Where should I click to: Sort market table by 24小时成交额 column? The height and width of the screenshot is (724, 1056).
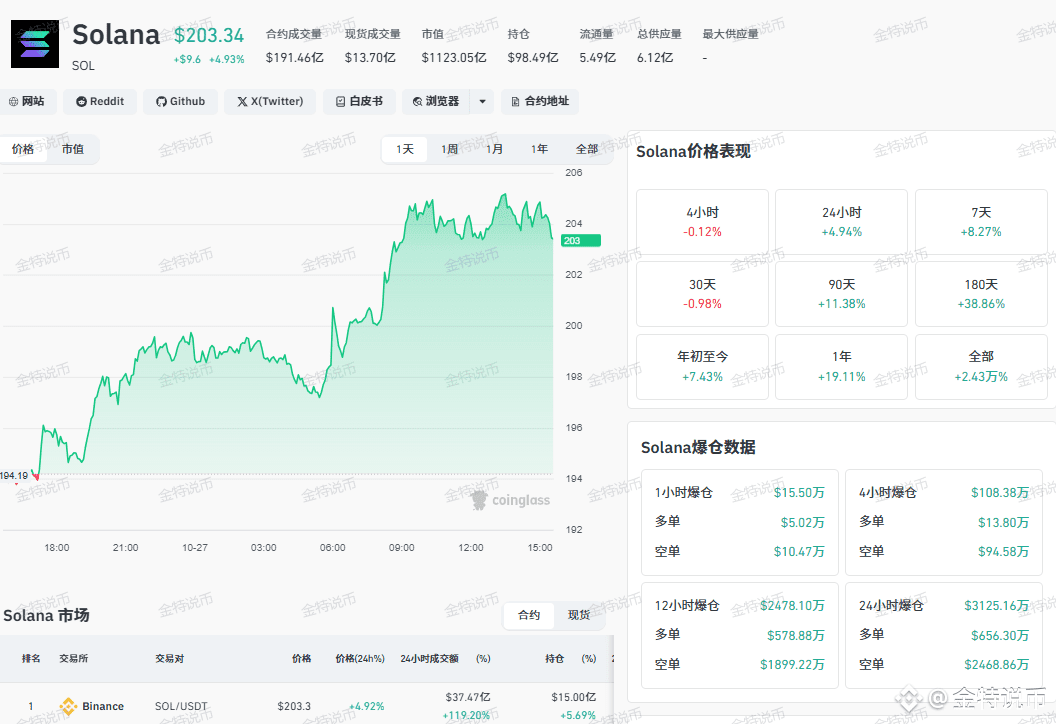[x=429, y=659]
